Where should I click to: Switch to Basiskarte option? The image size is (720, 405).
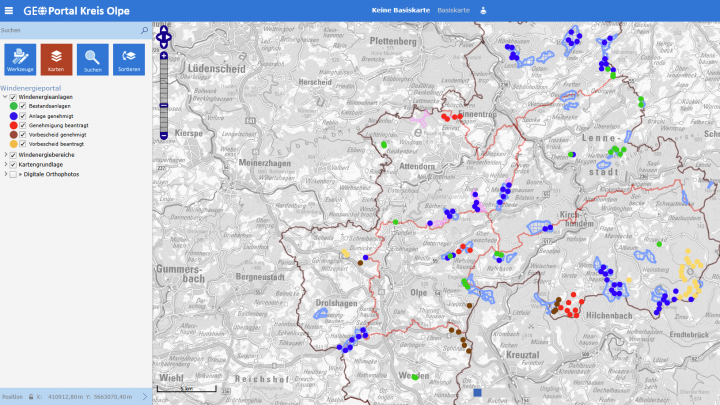(x=454, y=10)
